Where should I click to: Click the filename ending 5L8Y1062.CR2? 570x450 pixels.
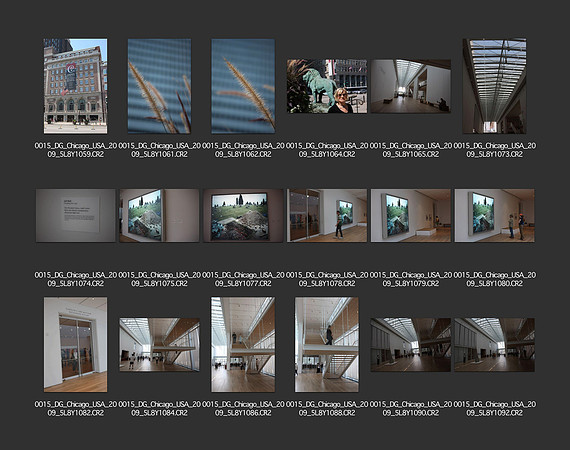point(243,150)
